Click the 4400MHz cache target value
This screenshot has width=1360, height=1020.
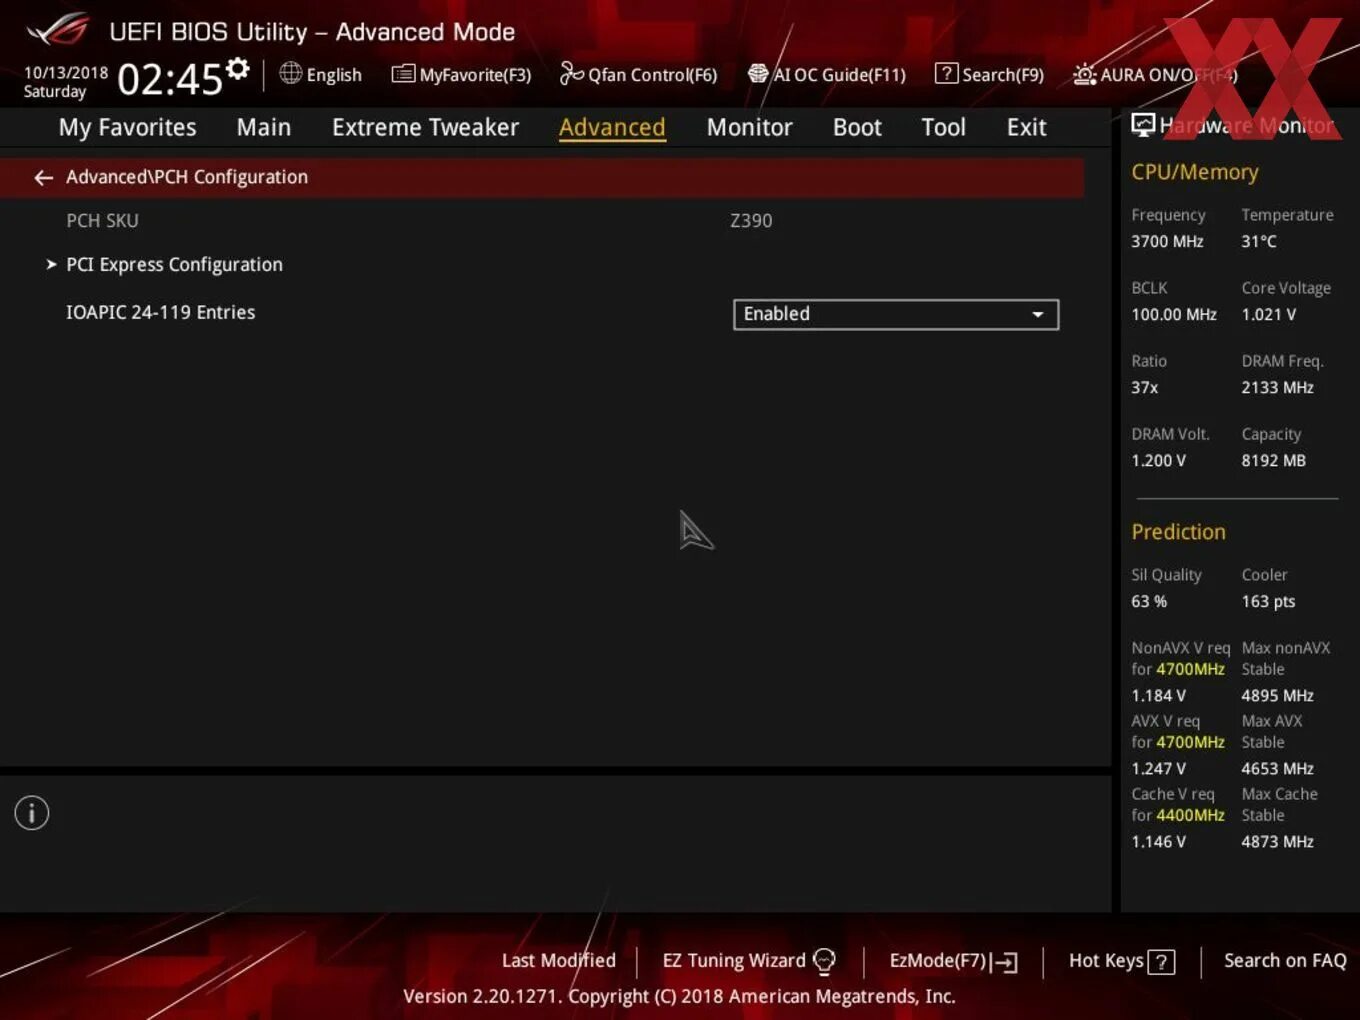(1190, 815)
